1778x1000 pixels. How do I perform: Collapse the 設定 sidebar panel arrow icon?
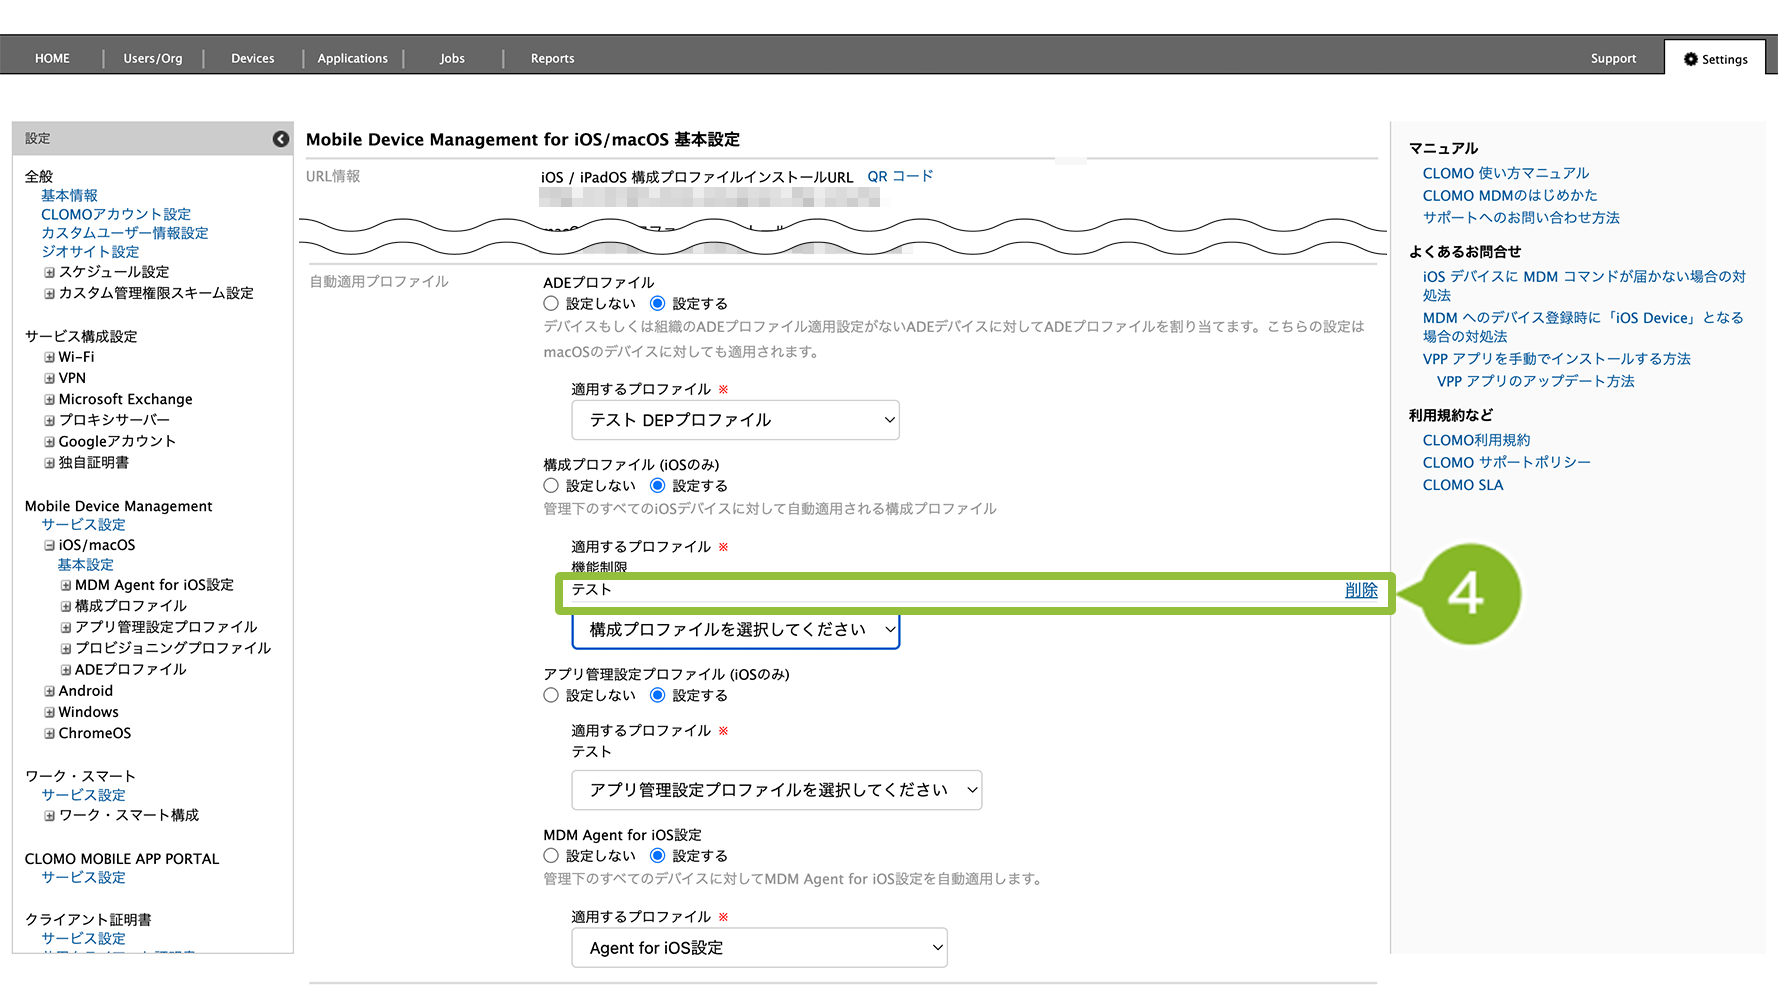pyautogui.click(x=281, y=139)
